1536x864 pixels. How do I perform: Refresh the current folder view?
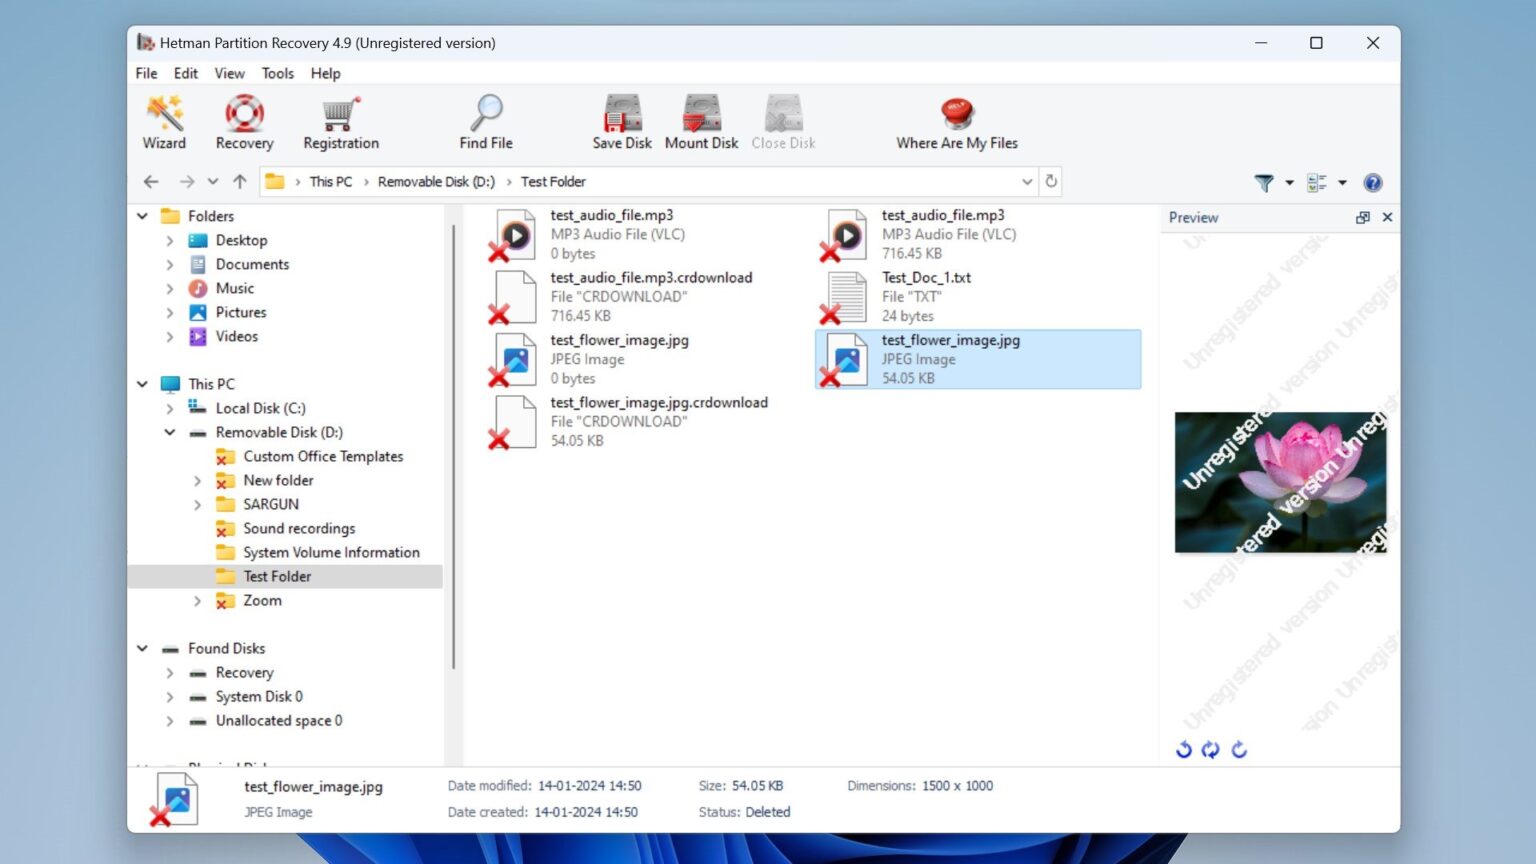point(1051,181)
